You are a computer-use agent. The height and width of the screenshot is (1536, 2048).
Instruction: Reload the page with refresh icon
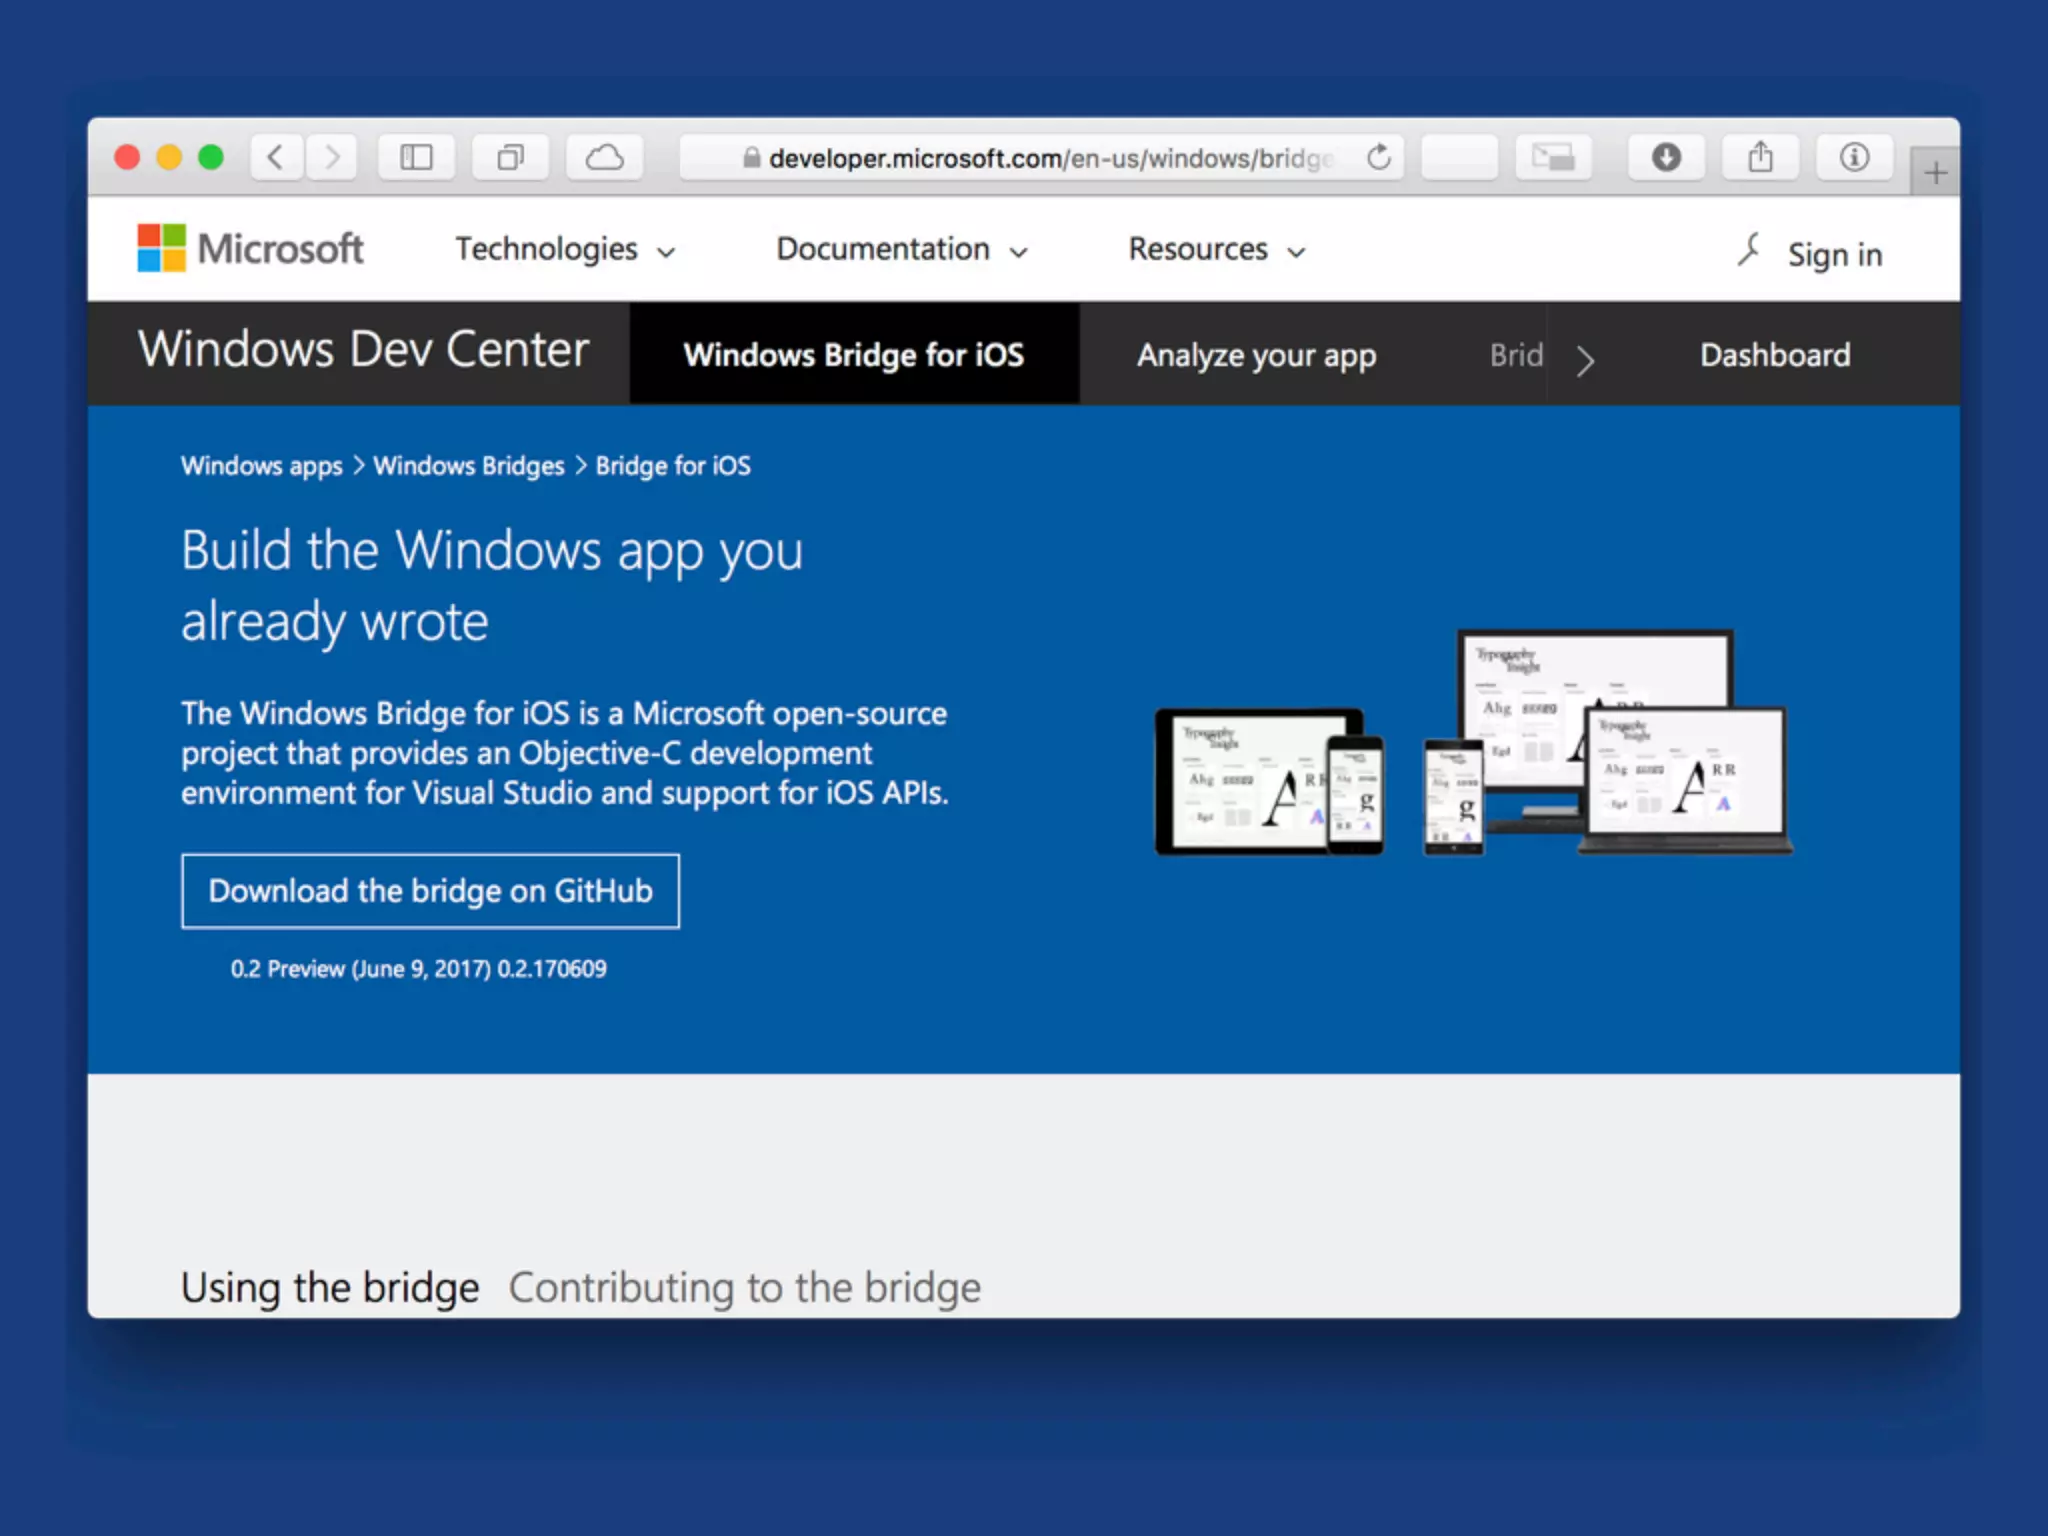tap(1379, 157)
